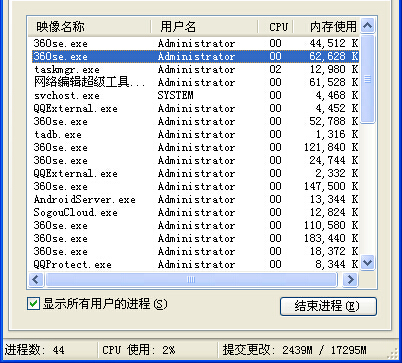Select QQExternal.exe row using 4,452 K
The width and height of the screenshot is (402, 363).
[x=195, y=108]
